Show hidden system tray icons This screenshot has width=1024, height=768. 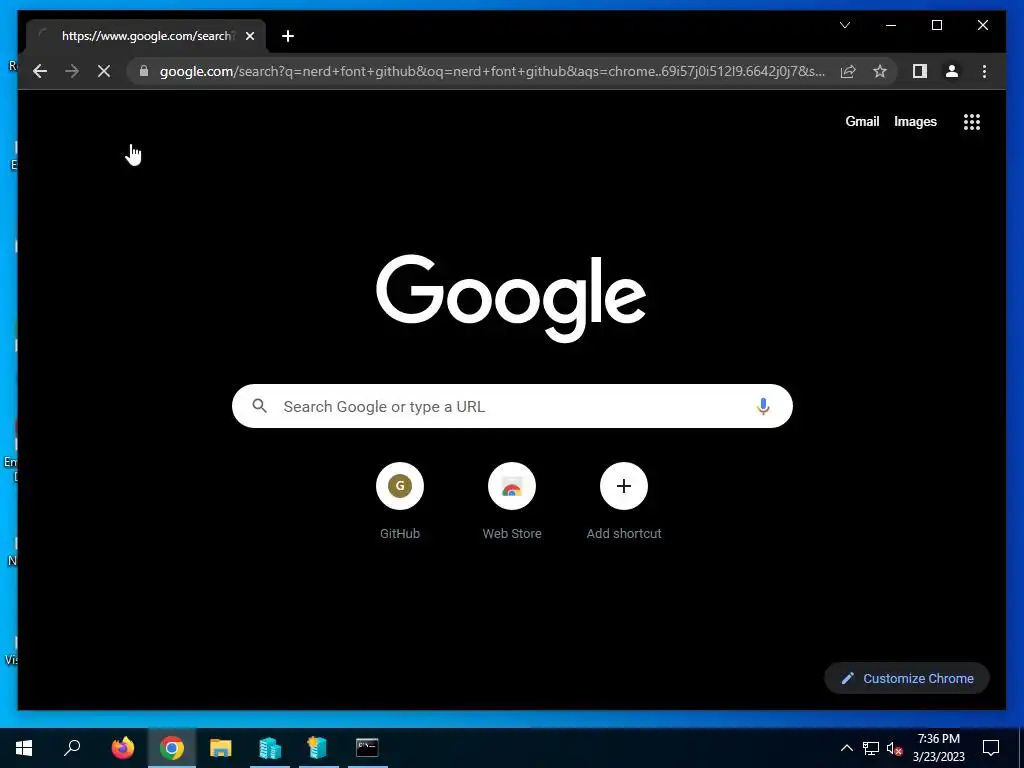pyautogui.click(x=846, y=748)
